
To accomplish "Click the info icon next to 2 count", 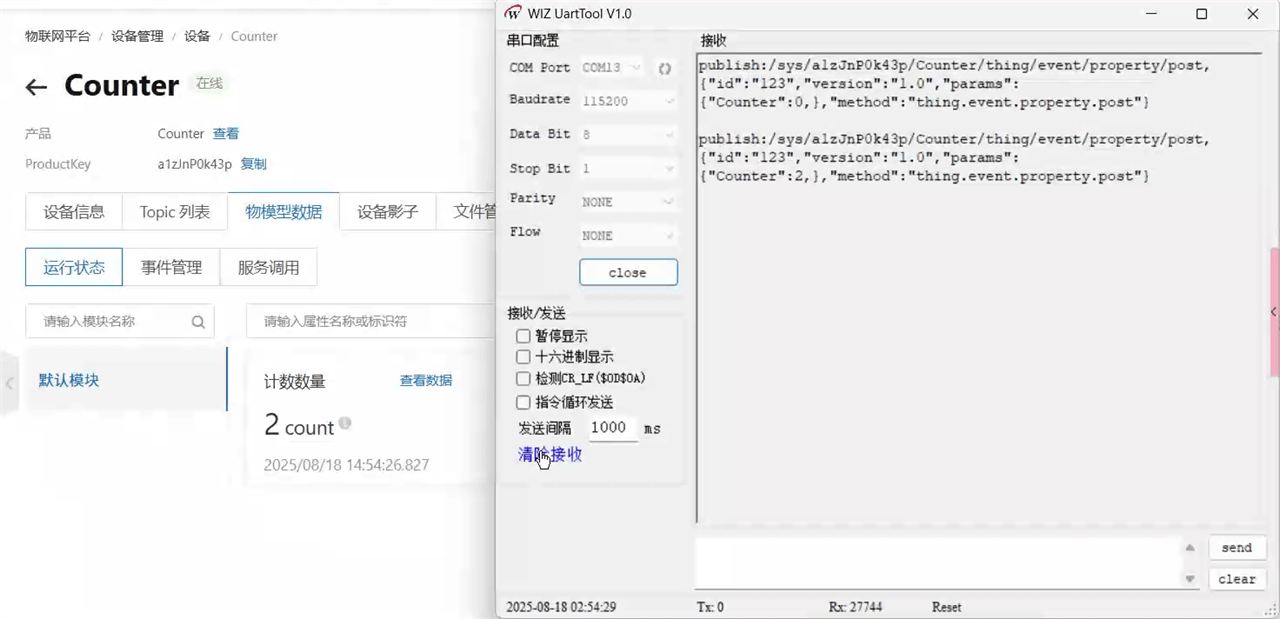I will pos(345,424).
